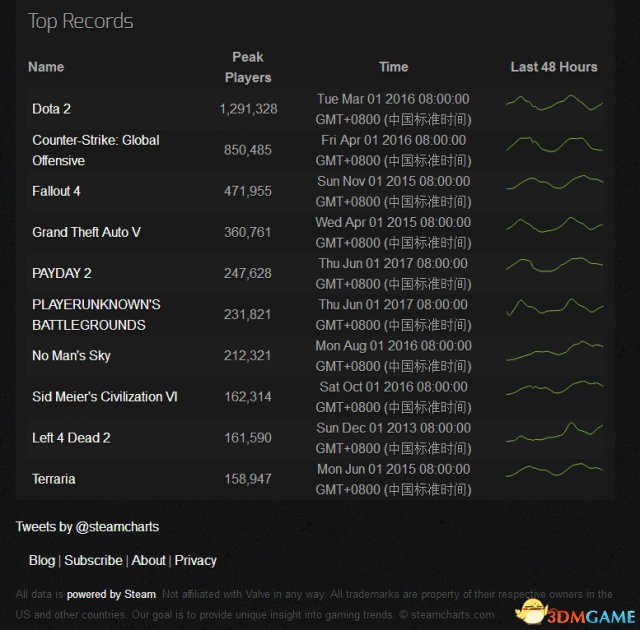Image resolution: width=640 pixels, height=630 pixels.
Task: Select the peak value 158,947
Action: [248, 479]
